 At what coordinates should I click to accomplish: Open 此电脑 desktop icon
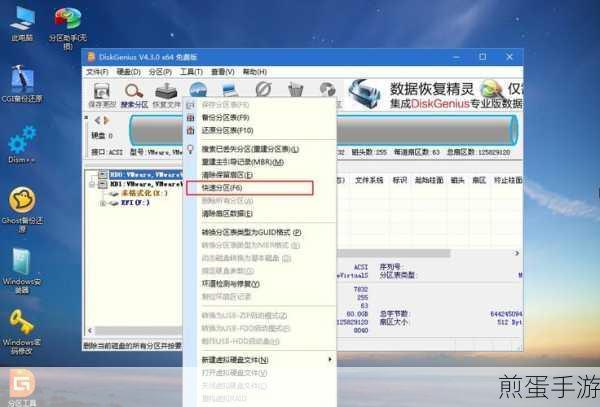point(22,23)
